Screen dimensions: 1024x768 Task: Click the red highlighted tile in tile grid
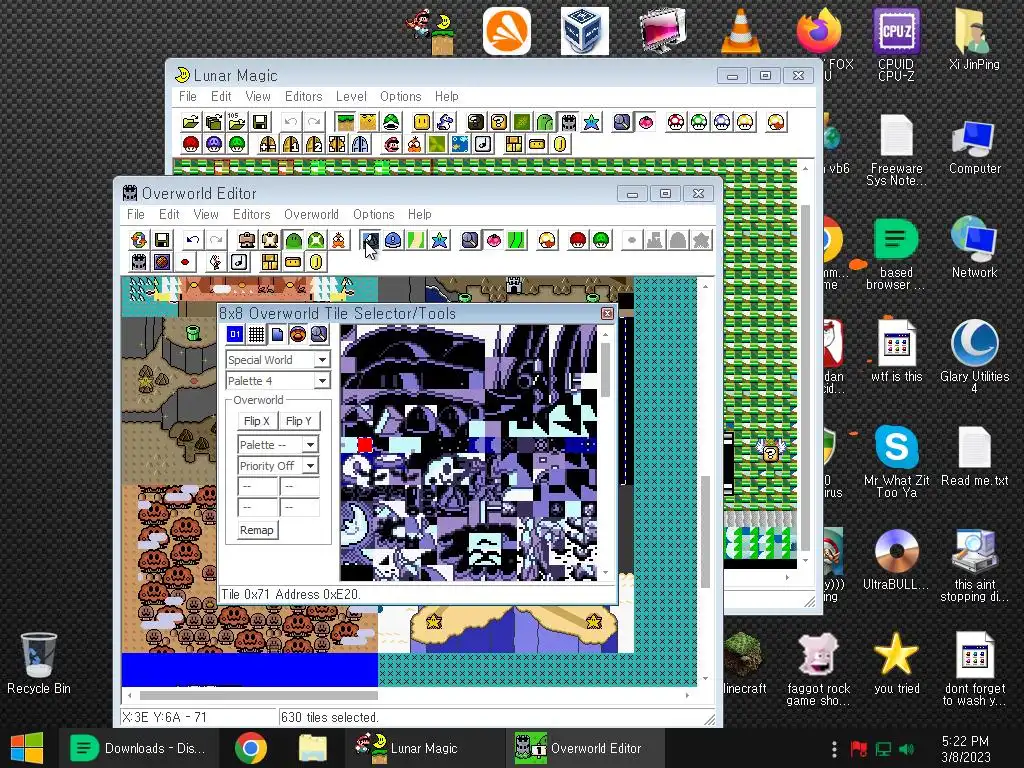point(365,445)
